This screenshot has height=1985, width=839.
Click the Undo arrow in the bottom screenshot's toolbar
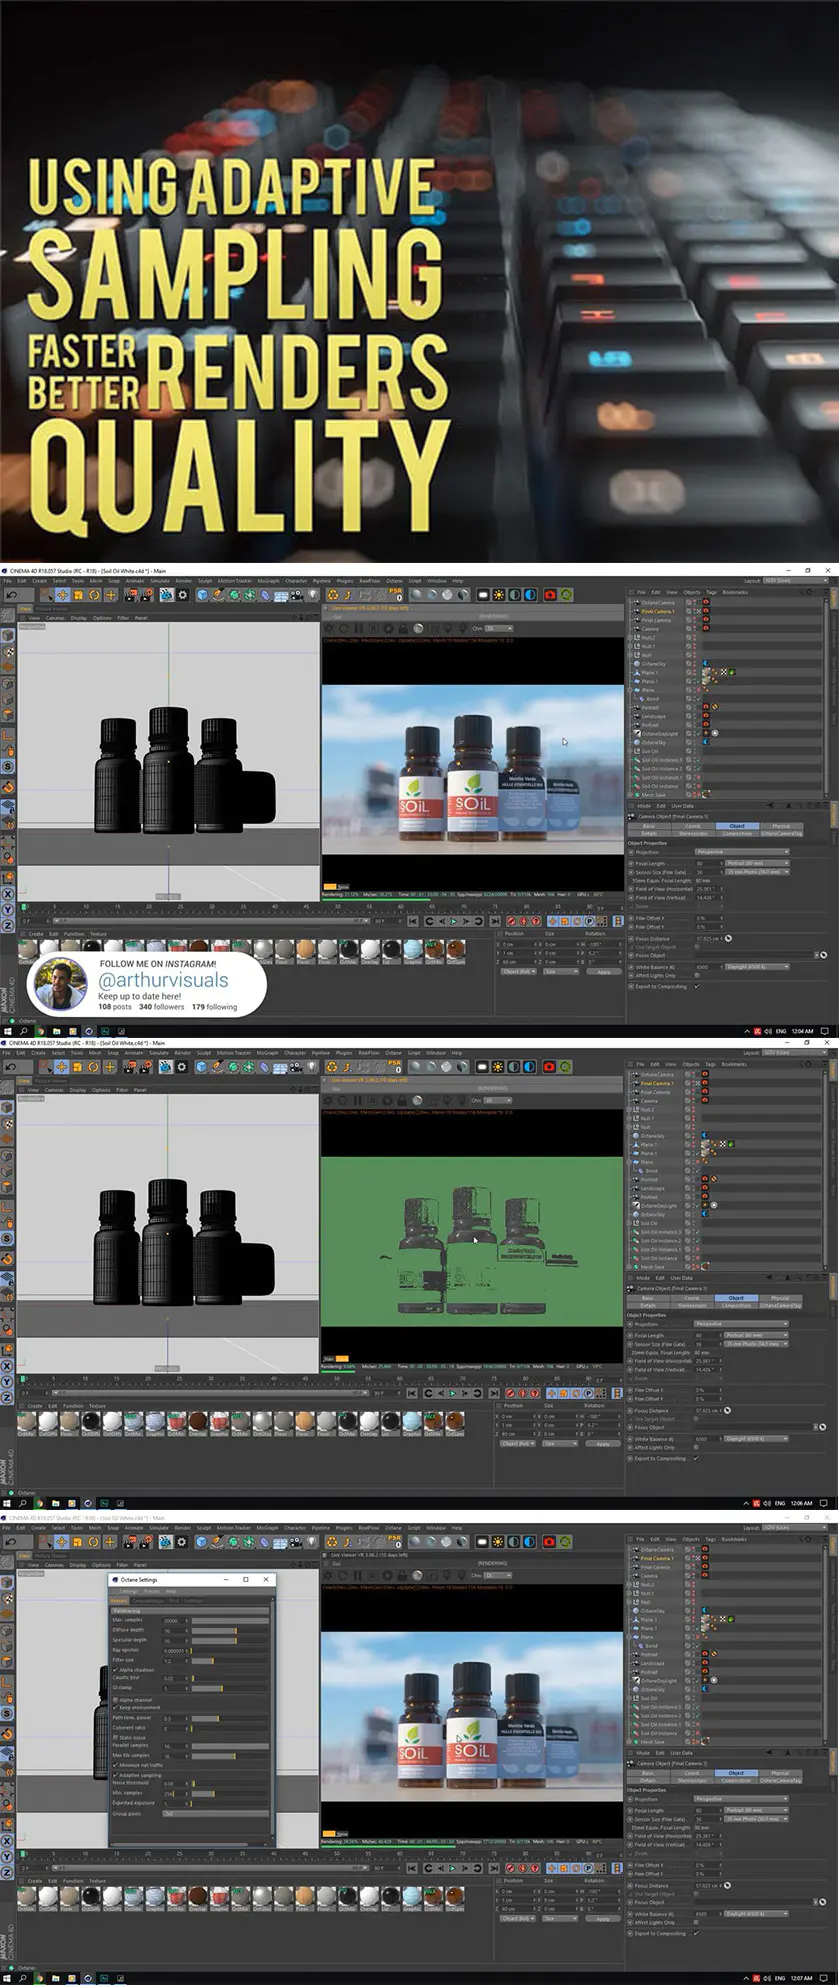11,1542
